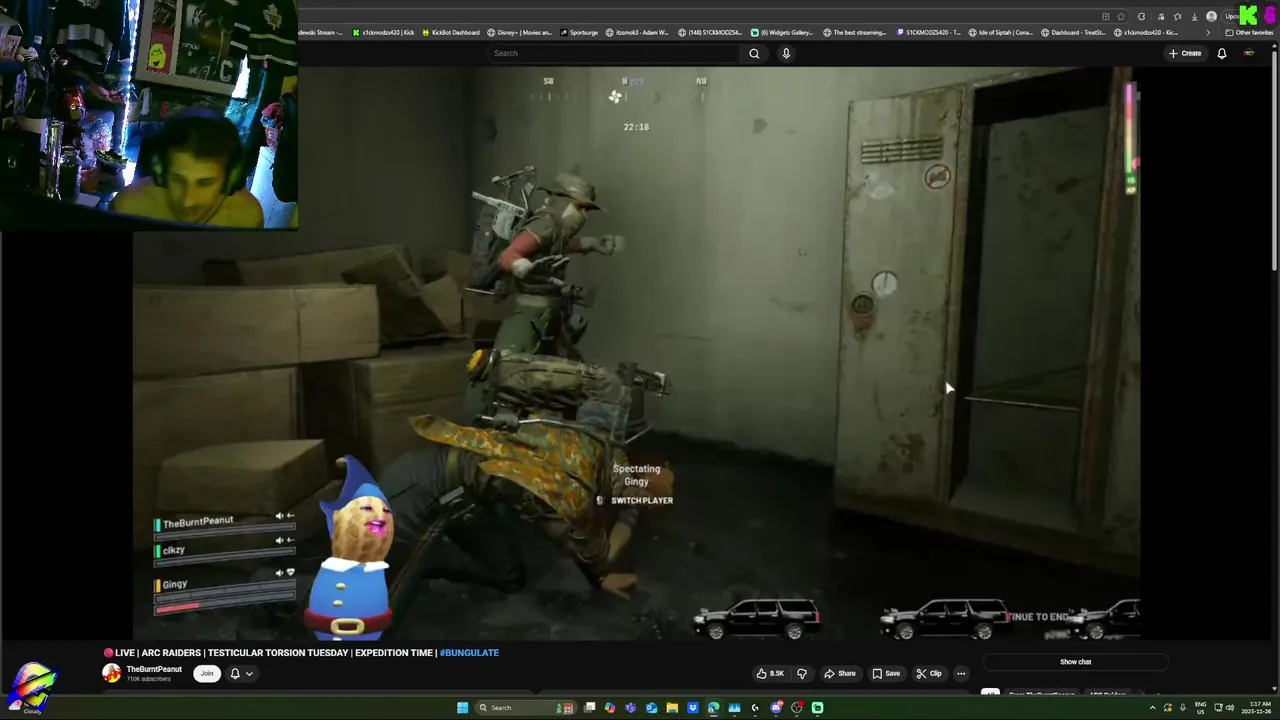Expand bookmarks overflow chevron
The height and width of the screenshot is (720, 1280).
[x=1208, y=33]
